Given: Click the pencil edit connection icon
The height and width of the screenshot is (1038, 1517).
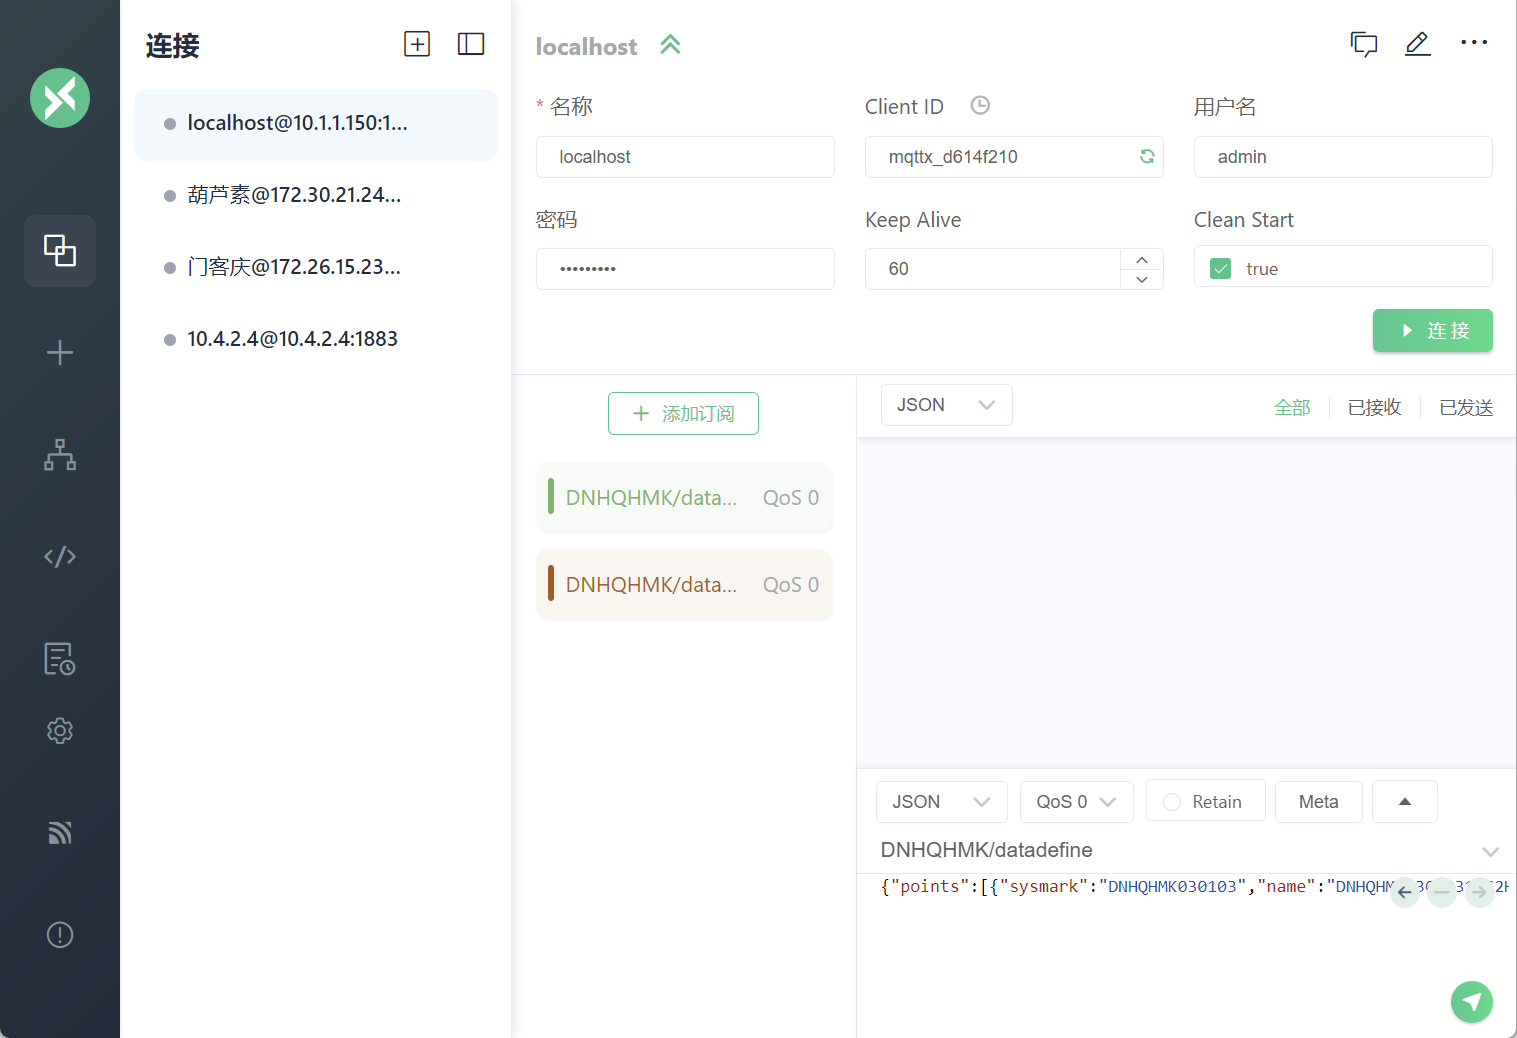Looking at the screenshot, I should point(1417,44).
